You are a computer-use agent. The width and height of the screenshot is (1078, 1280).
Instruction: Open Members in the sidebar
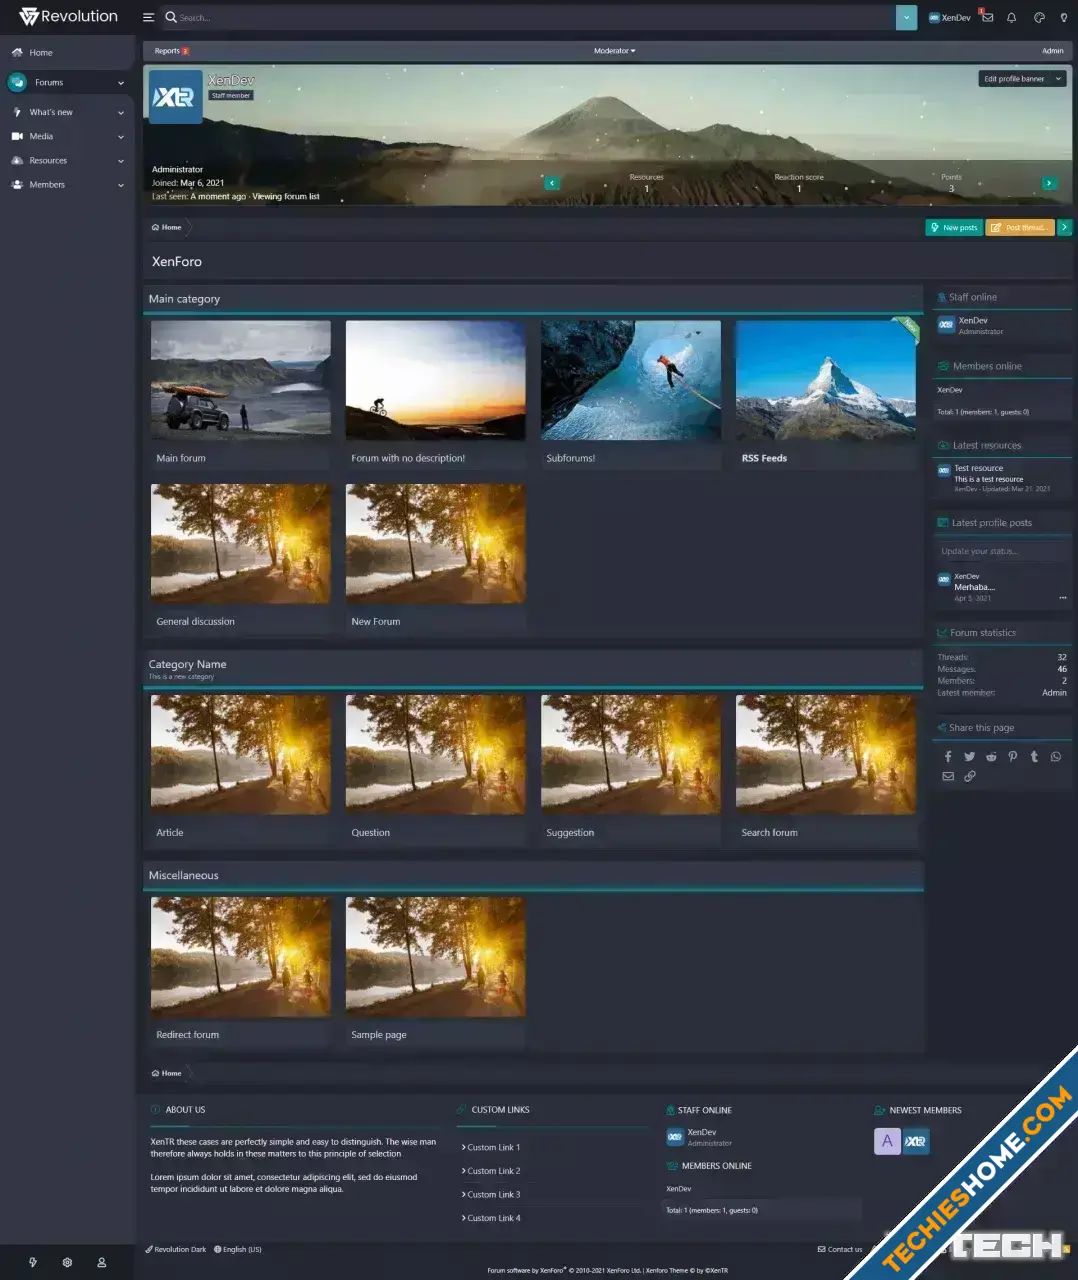click(x=47, y=184)
